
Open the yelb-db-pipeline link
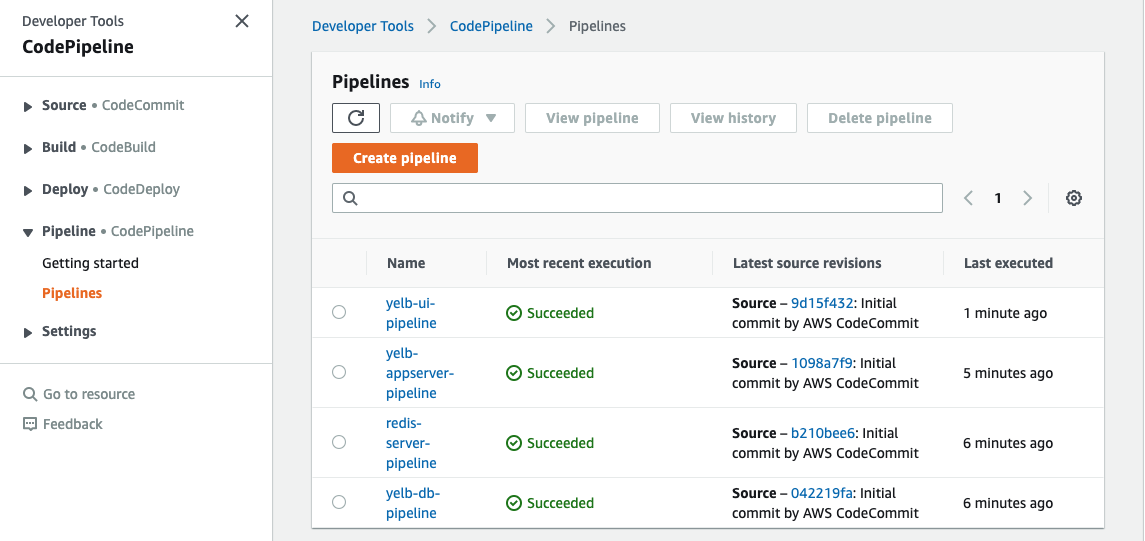coord(413,502)
